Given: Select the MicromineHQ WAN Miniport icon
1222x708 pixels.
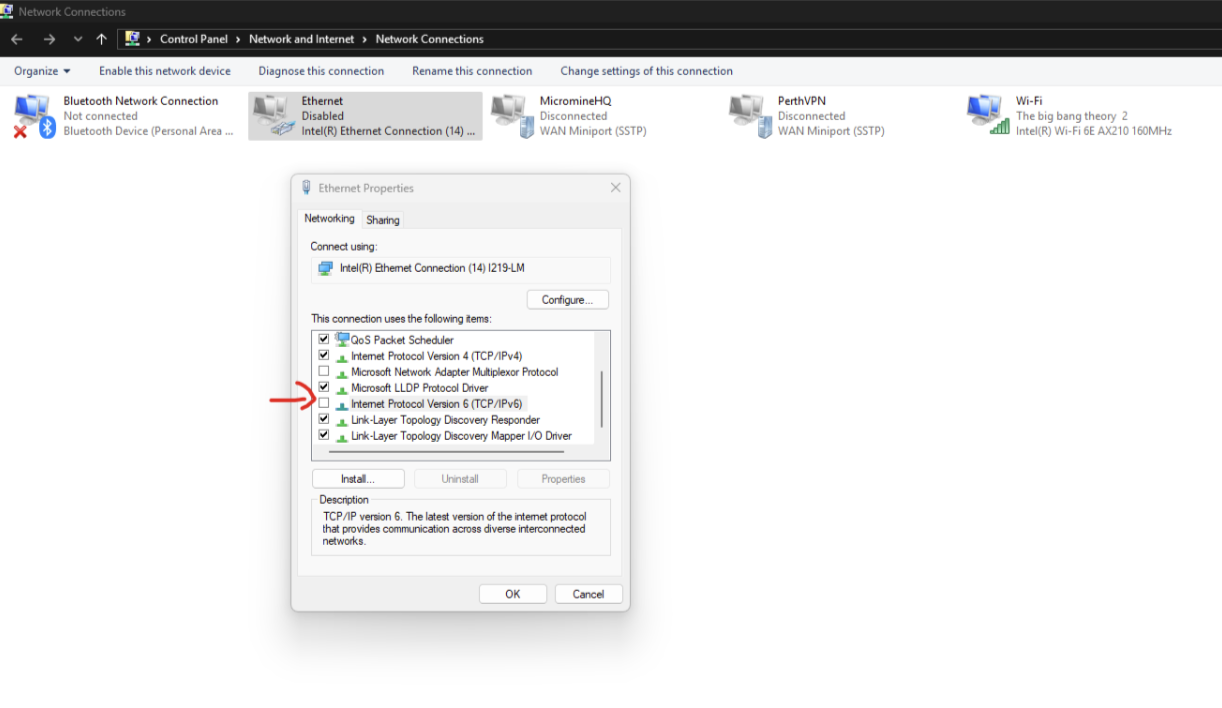Looking at the screenshot, I should pos(510,113).
